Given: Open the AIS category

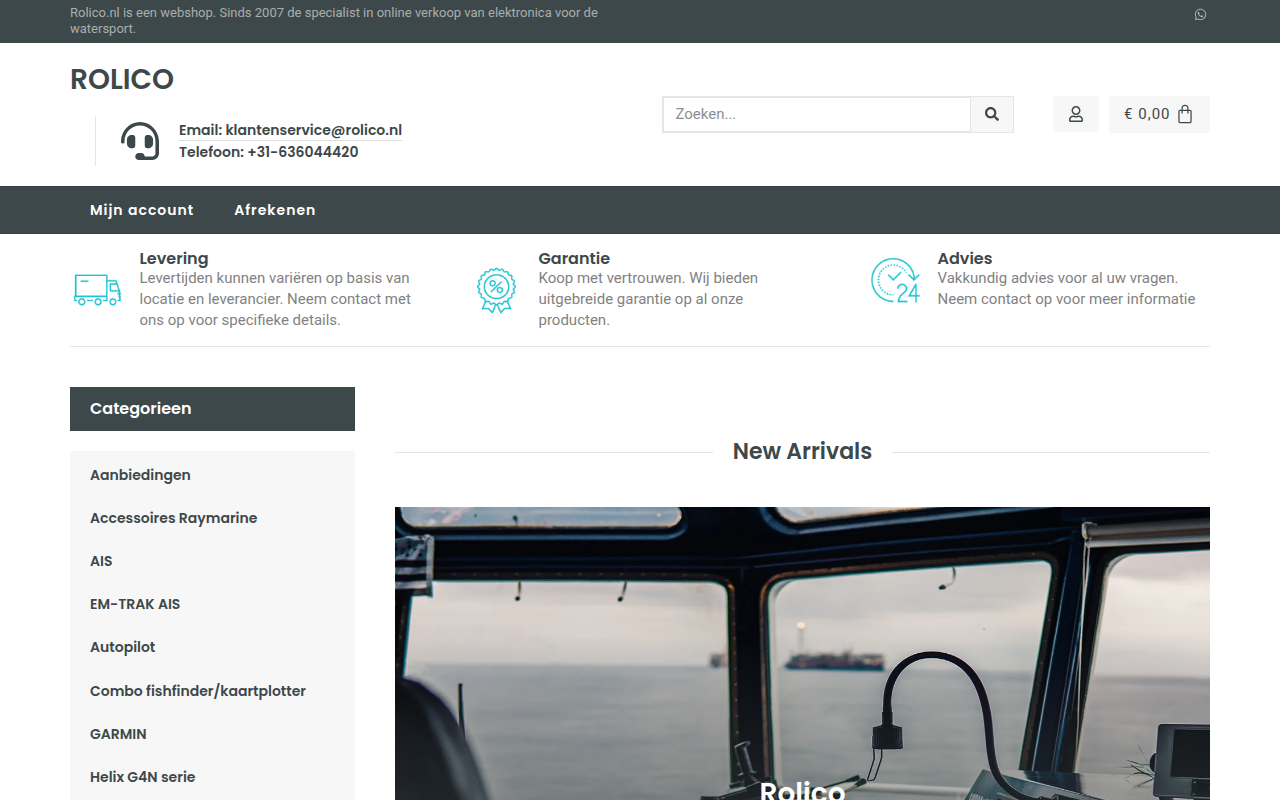Looking at the screenshot, I should [x=101, y=561].
